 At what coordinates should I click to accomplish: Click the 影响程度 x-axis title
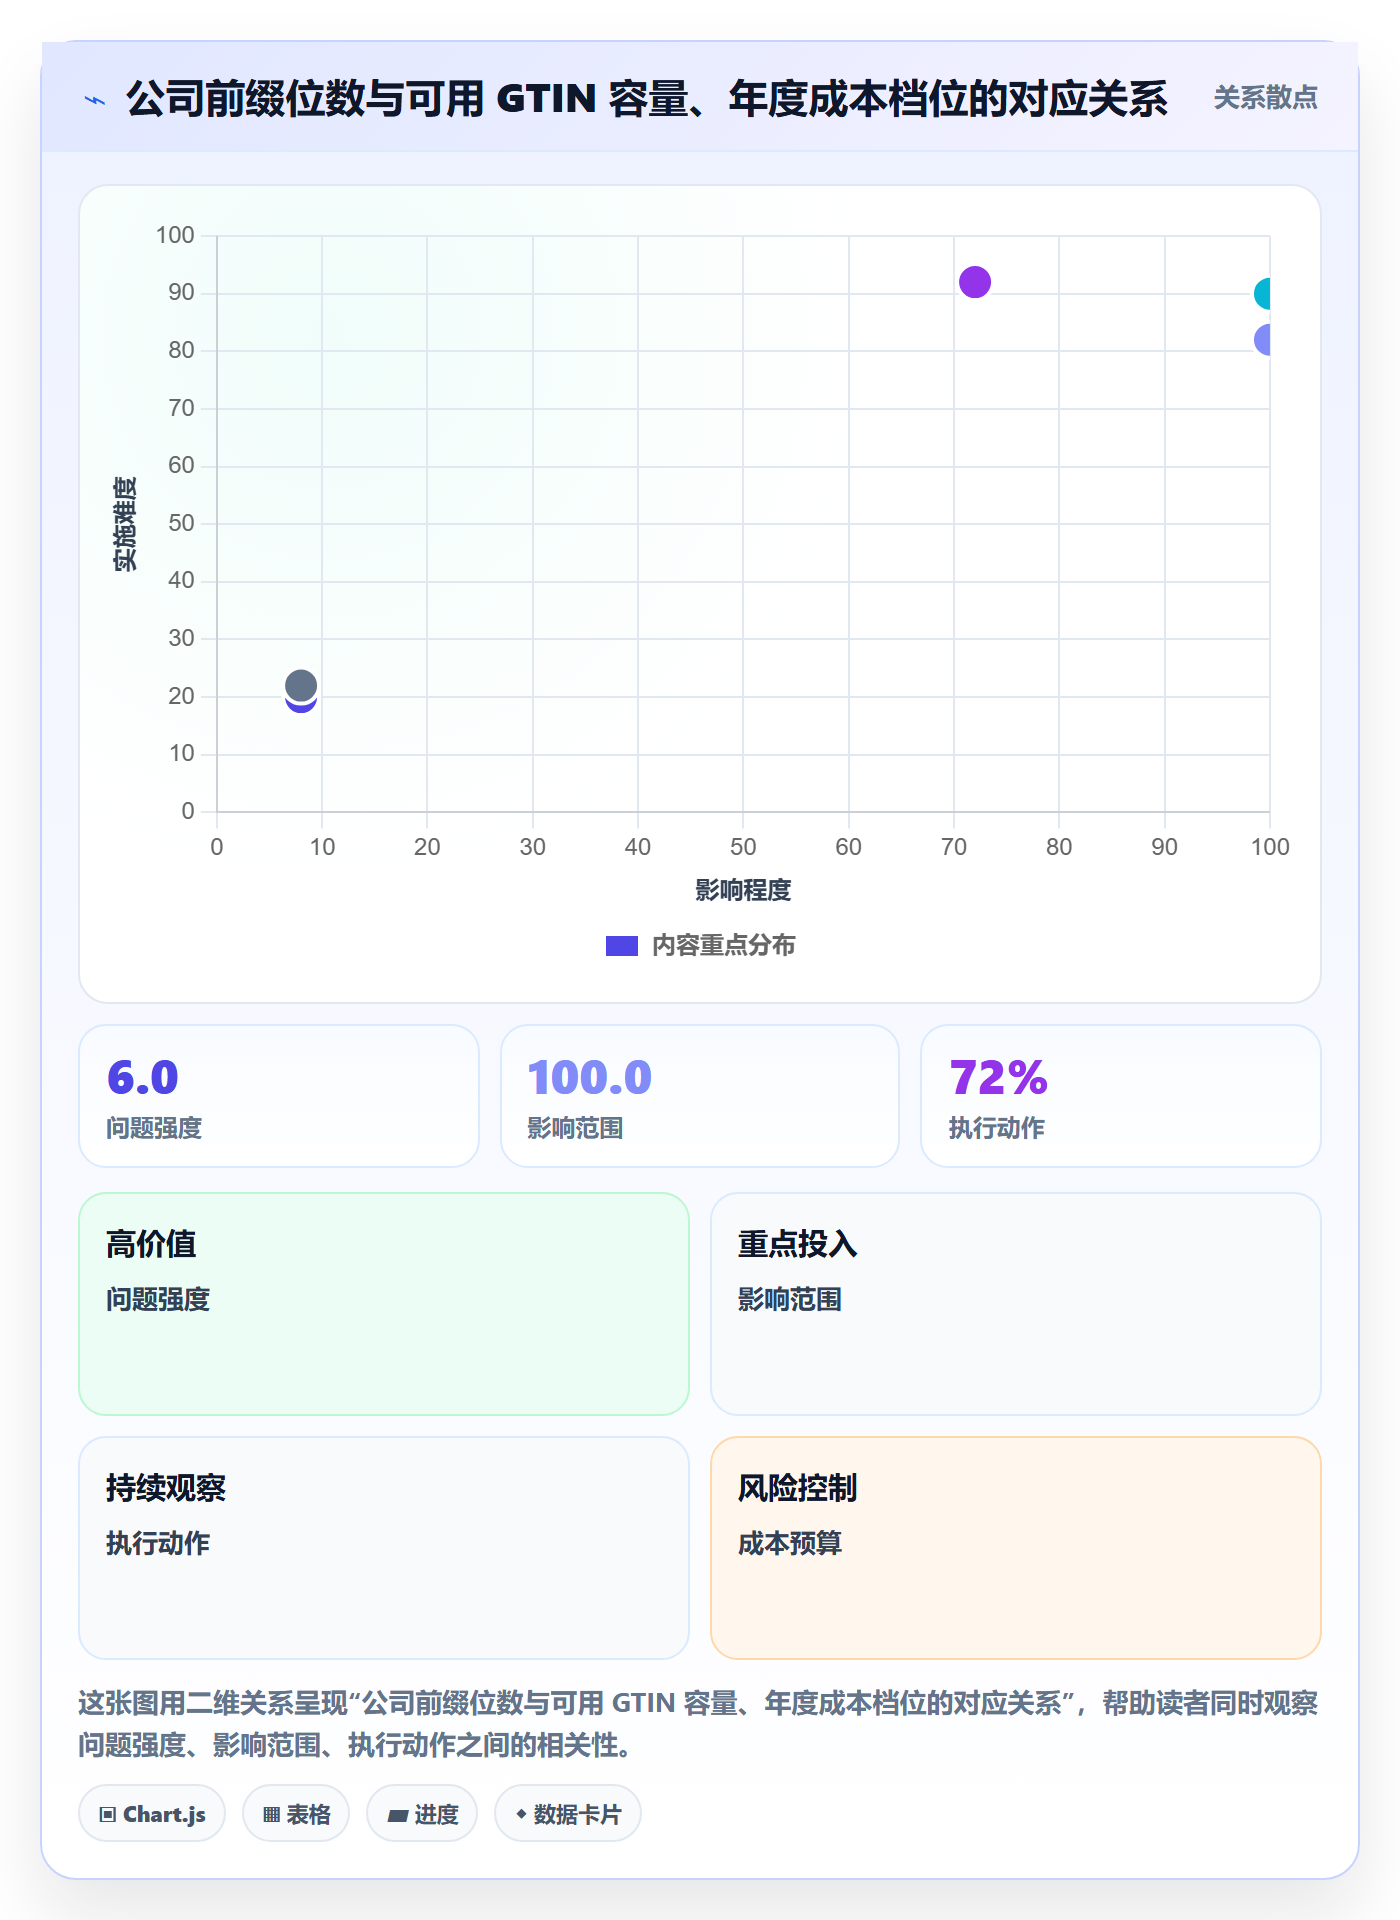pyautogui.click(x=743, y=890)
